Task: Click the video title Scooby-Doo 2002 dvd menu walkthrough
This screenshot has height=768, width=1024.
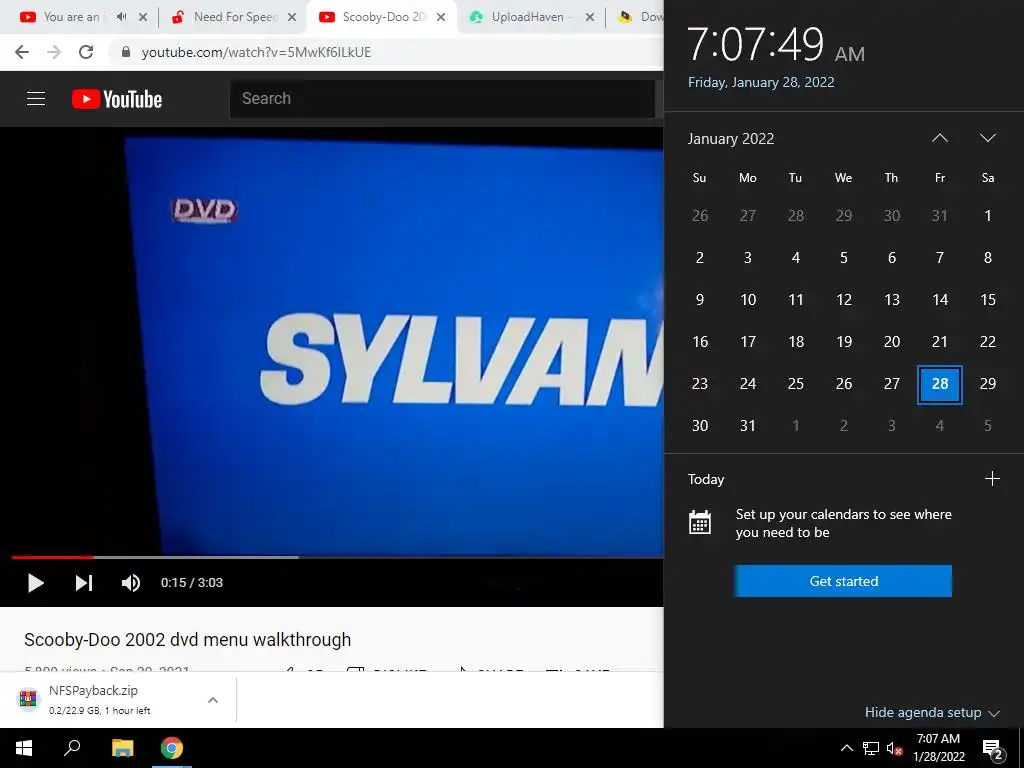Action: point(187,640)
